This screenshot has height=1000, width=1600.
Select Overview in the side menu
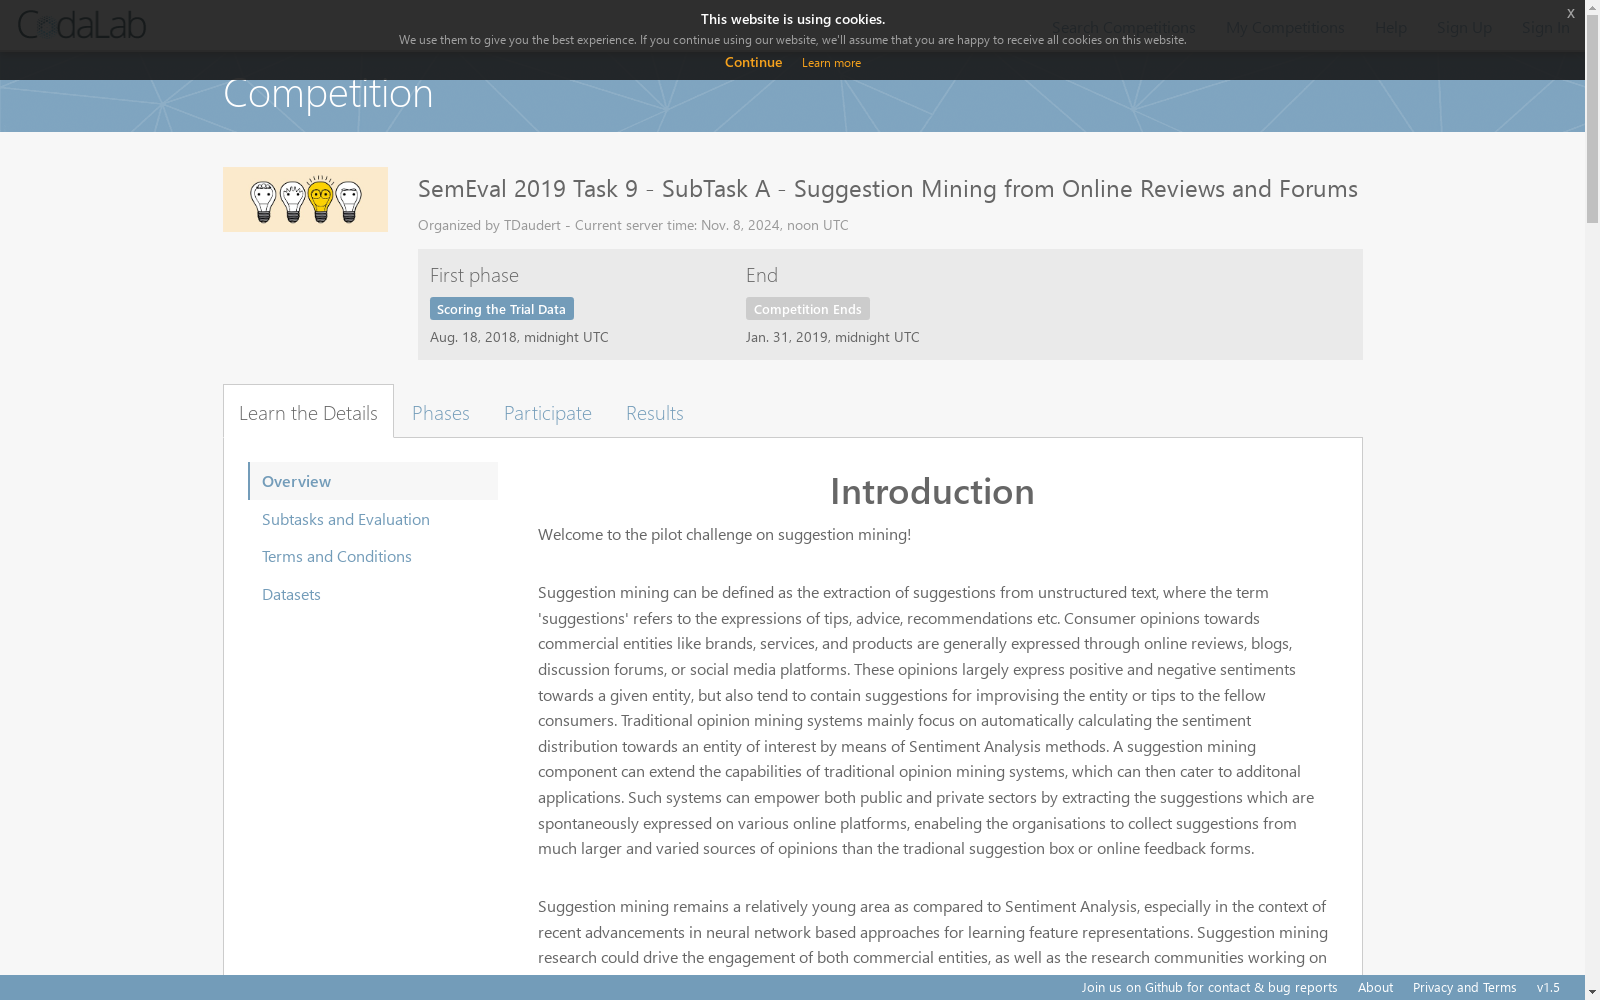373,481
